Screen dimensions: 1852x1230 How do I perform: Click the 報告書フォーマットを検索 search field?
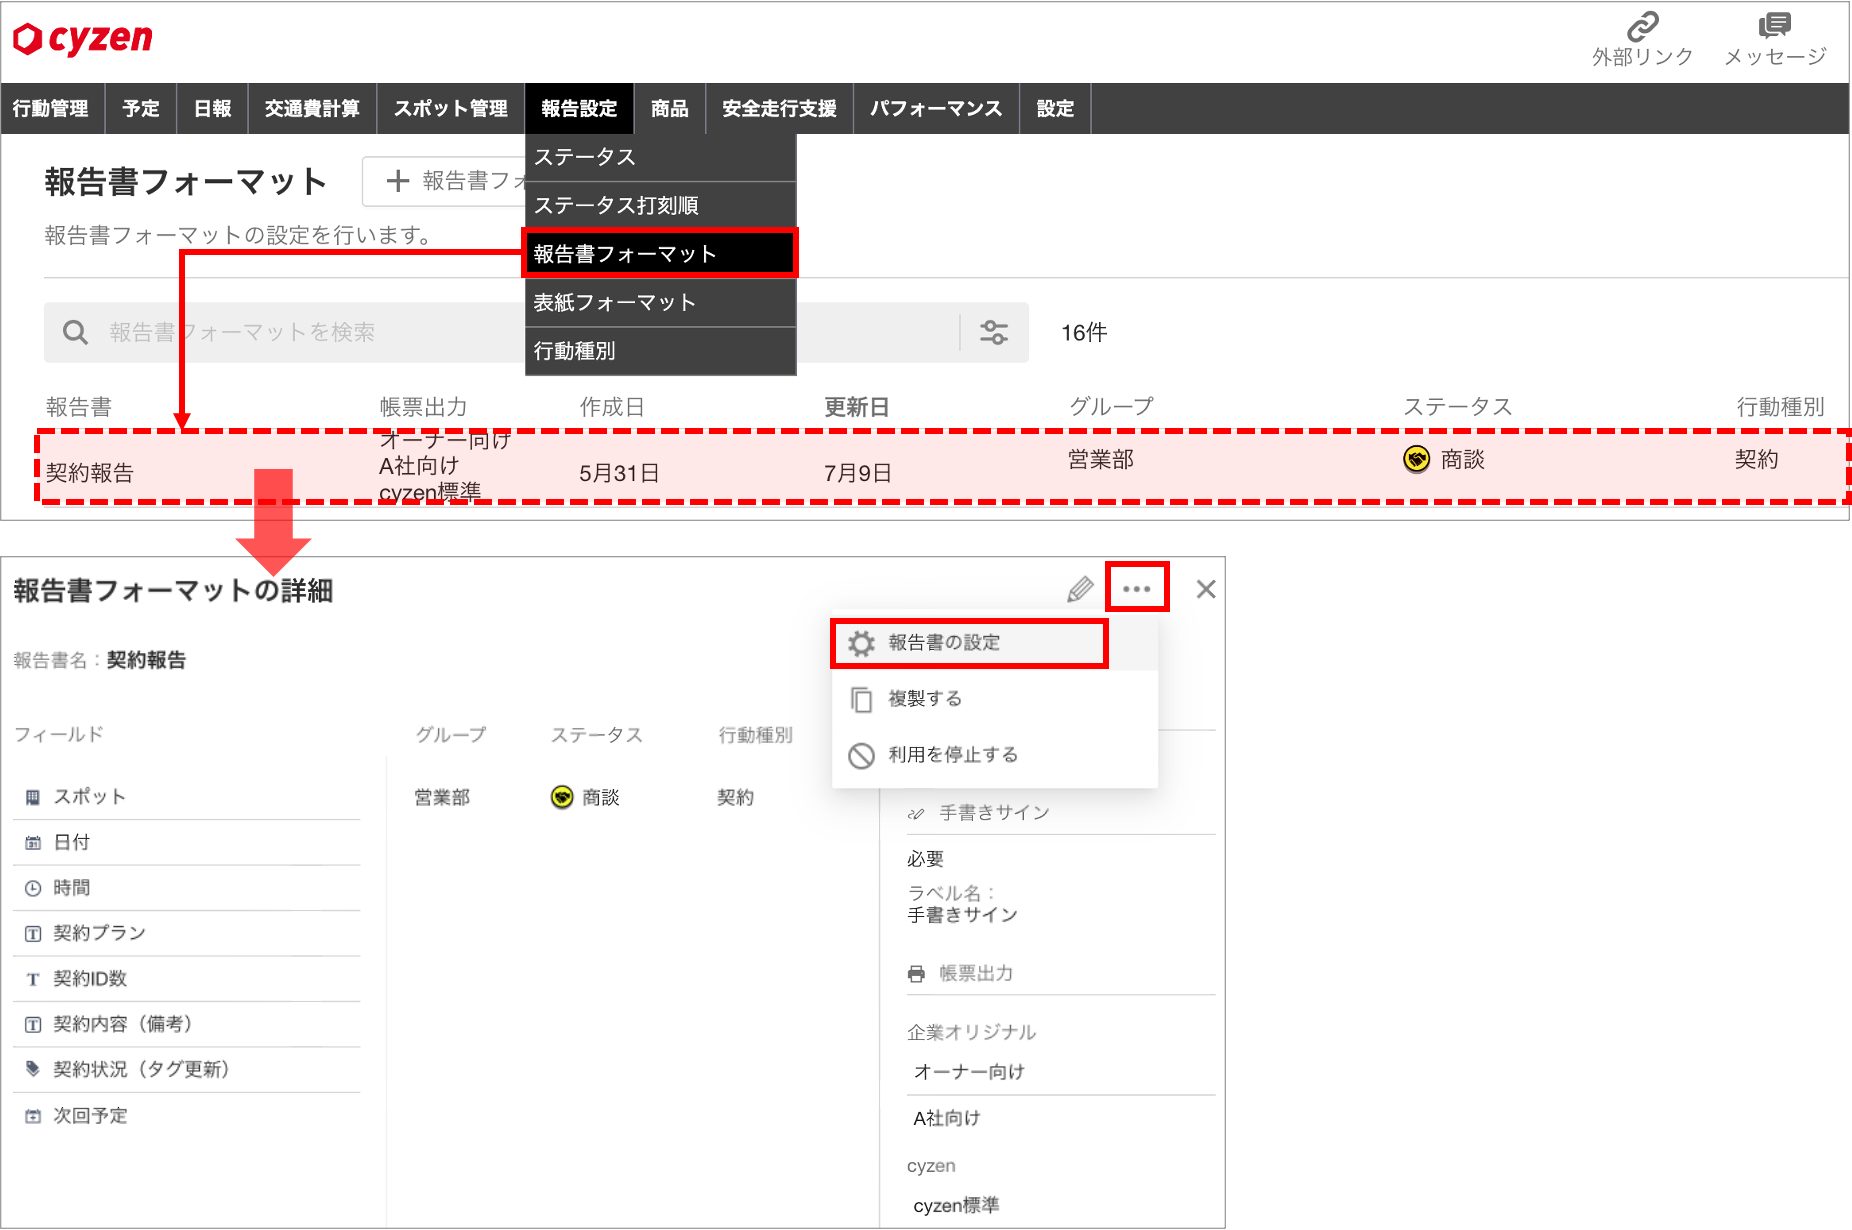coord(300,332)
